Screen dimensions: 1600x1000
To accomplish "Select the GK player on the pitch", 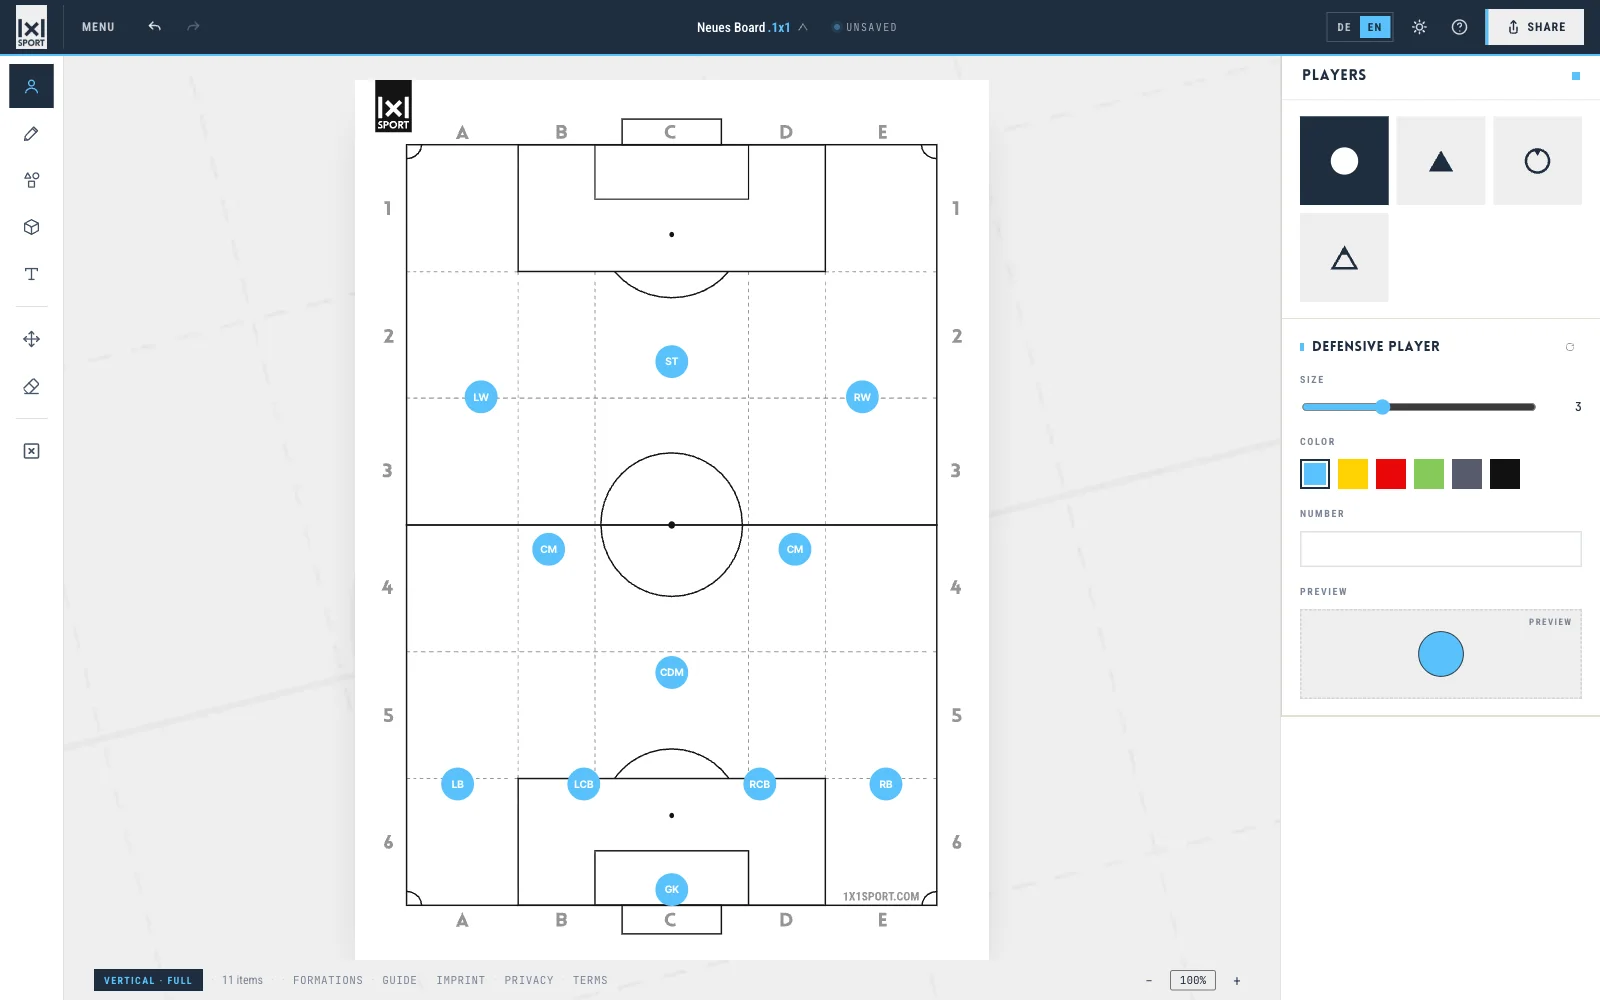I will [x=672, y=889].
